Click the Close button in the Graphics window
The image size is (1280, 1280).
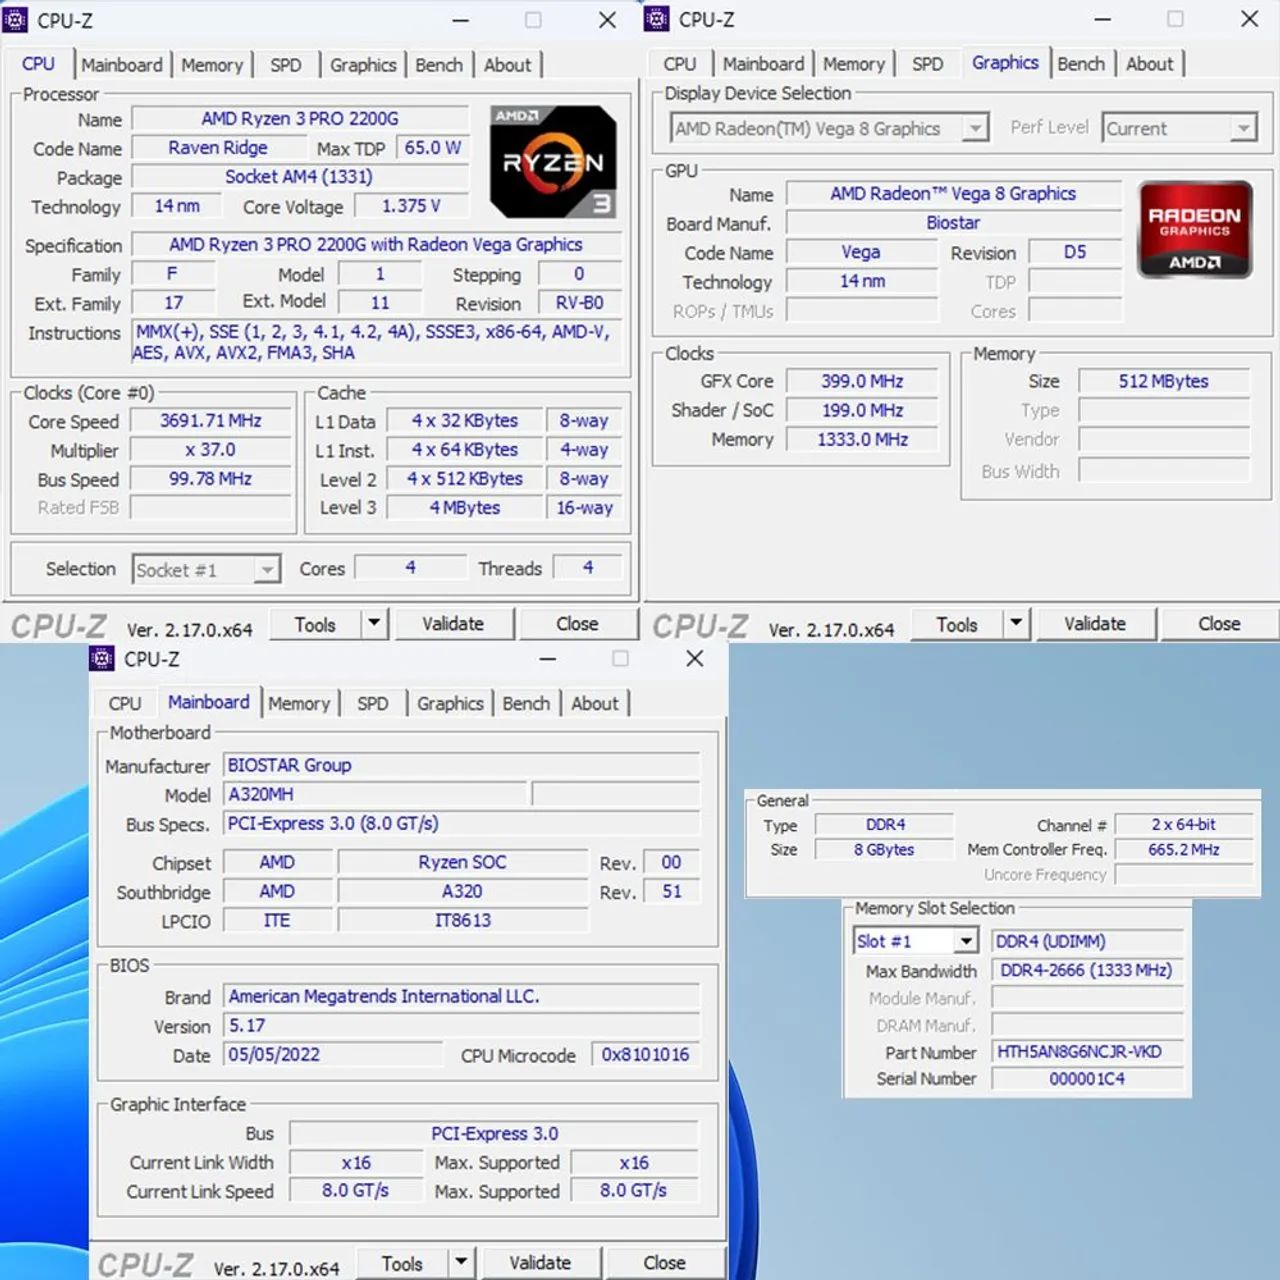pyautogui.click(x=1218, y=624)
